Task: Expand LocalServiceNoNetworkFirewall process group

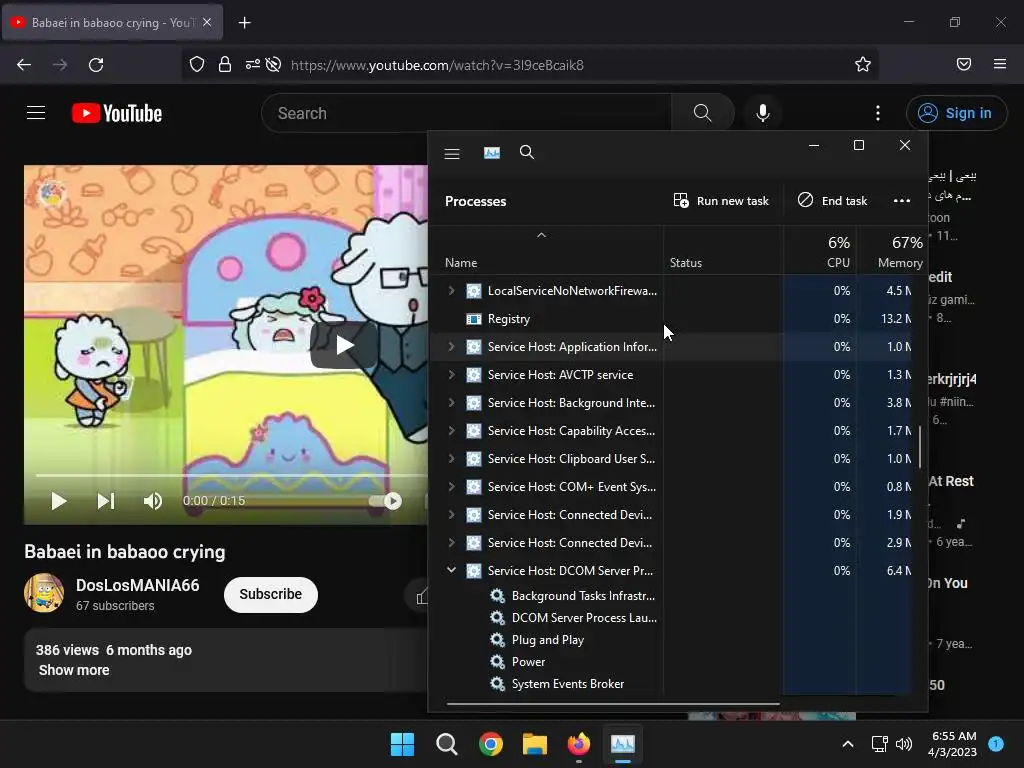Action: [x=451, y=291]
